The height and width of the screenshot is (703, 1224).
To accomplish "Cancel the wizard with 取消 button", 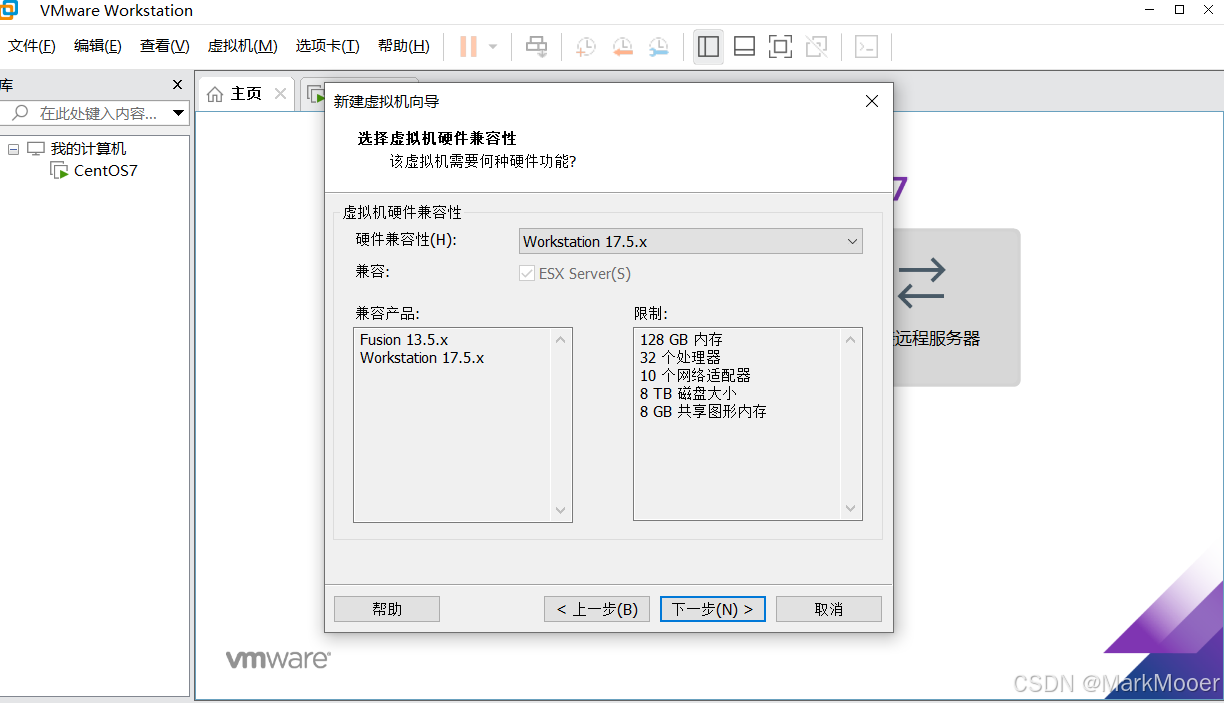I will (x=829, y=609).
